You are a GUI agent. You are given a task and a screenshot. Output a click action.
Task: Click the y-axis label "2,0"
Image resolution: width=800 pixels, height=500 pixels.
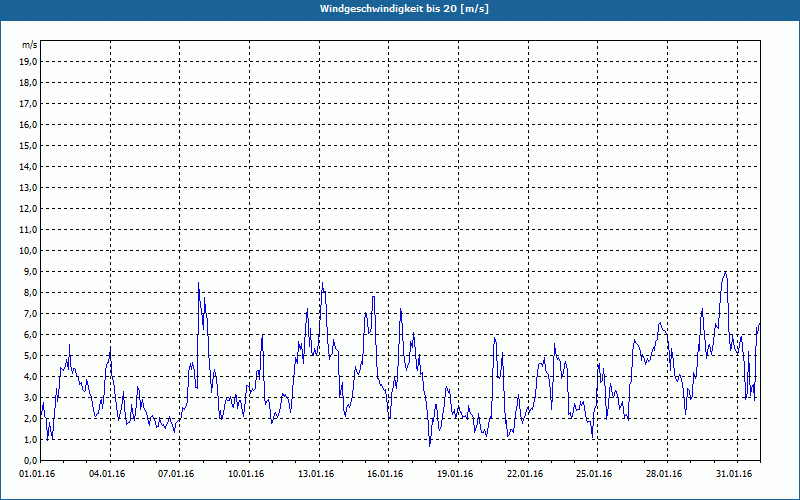pos(30,418)
